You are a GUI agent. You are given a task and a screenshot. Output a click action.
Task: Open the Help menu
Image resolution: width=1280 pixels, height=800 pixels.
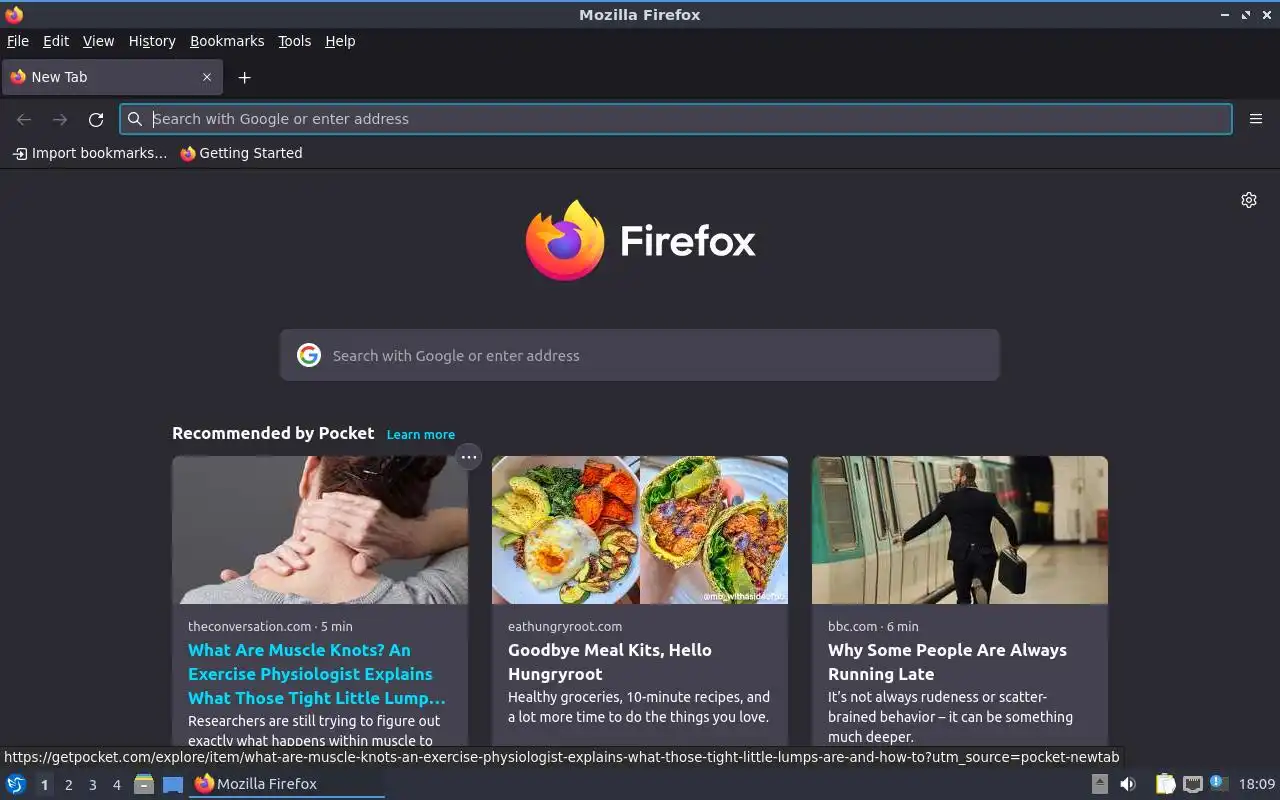[x=340, y=41]
